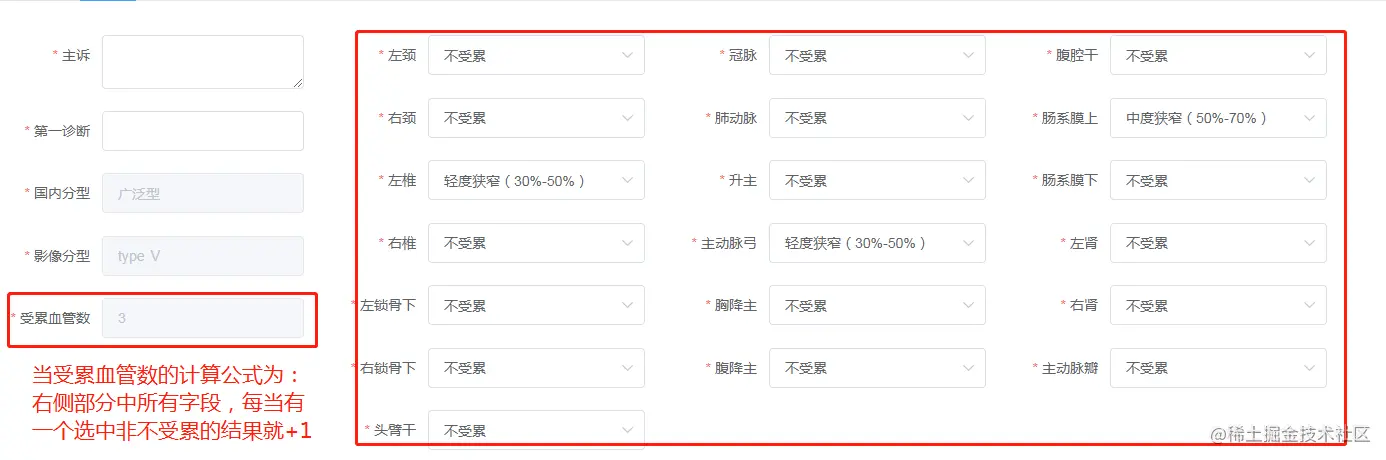Click the 第一诊断 input field
Viewport: 1386px width, 460px height.
[x=203, y=131]
